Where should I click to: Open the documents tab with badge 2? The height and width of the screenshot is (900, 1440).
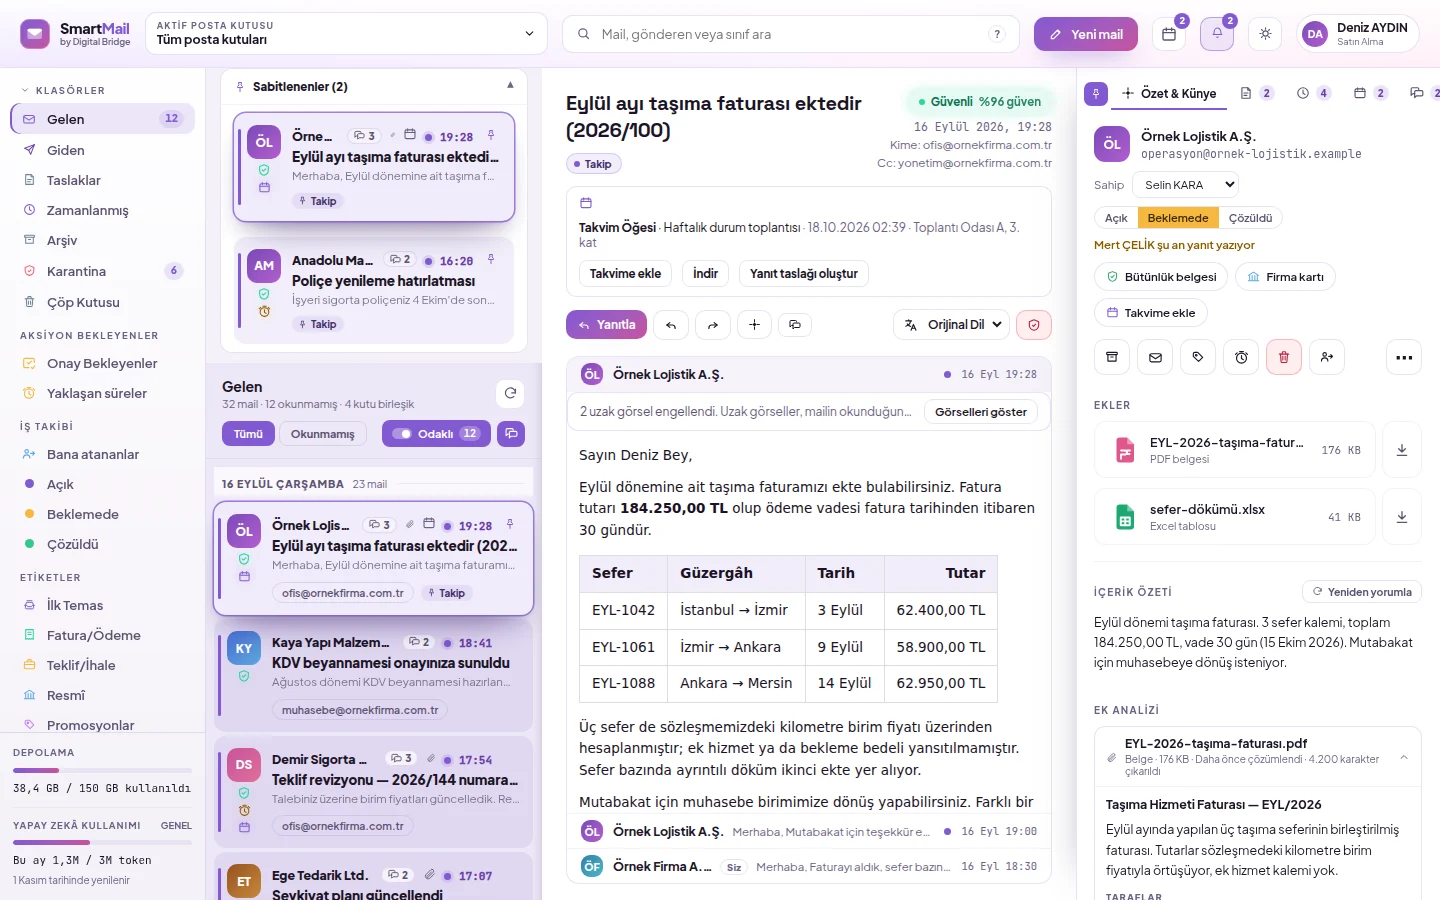coord(1256,93)
